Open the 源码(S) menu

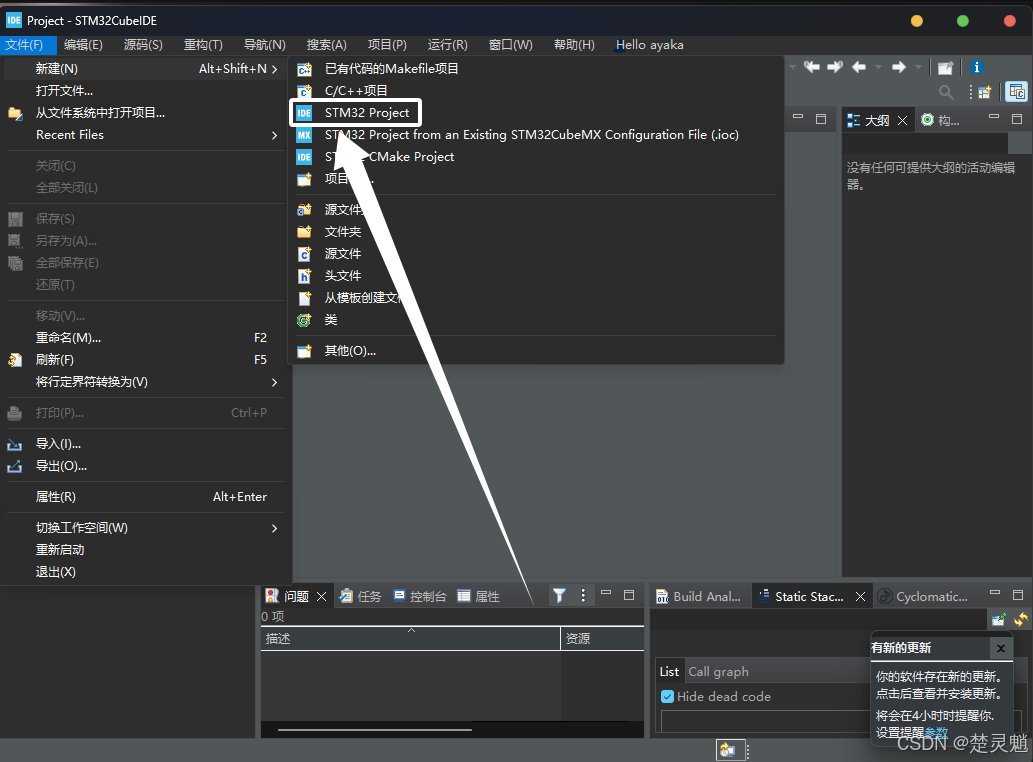click(143, 45)
